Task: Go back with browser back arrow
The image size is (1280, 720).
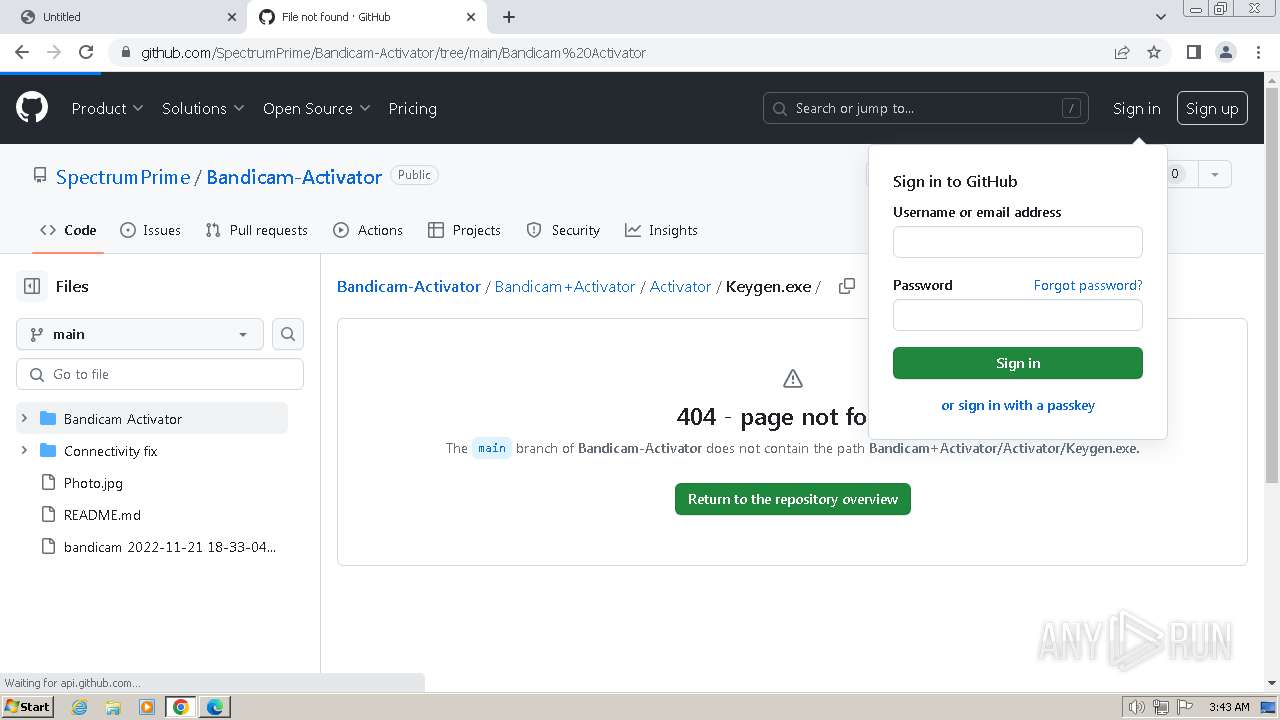Action: [x=22, y=52]
